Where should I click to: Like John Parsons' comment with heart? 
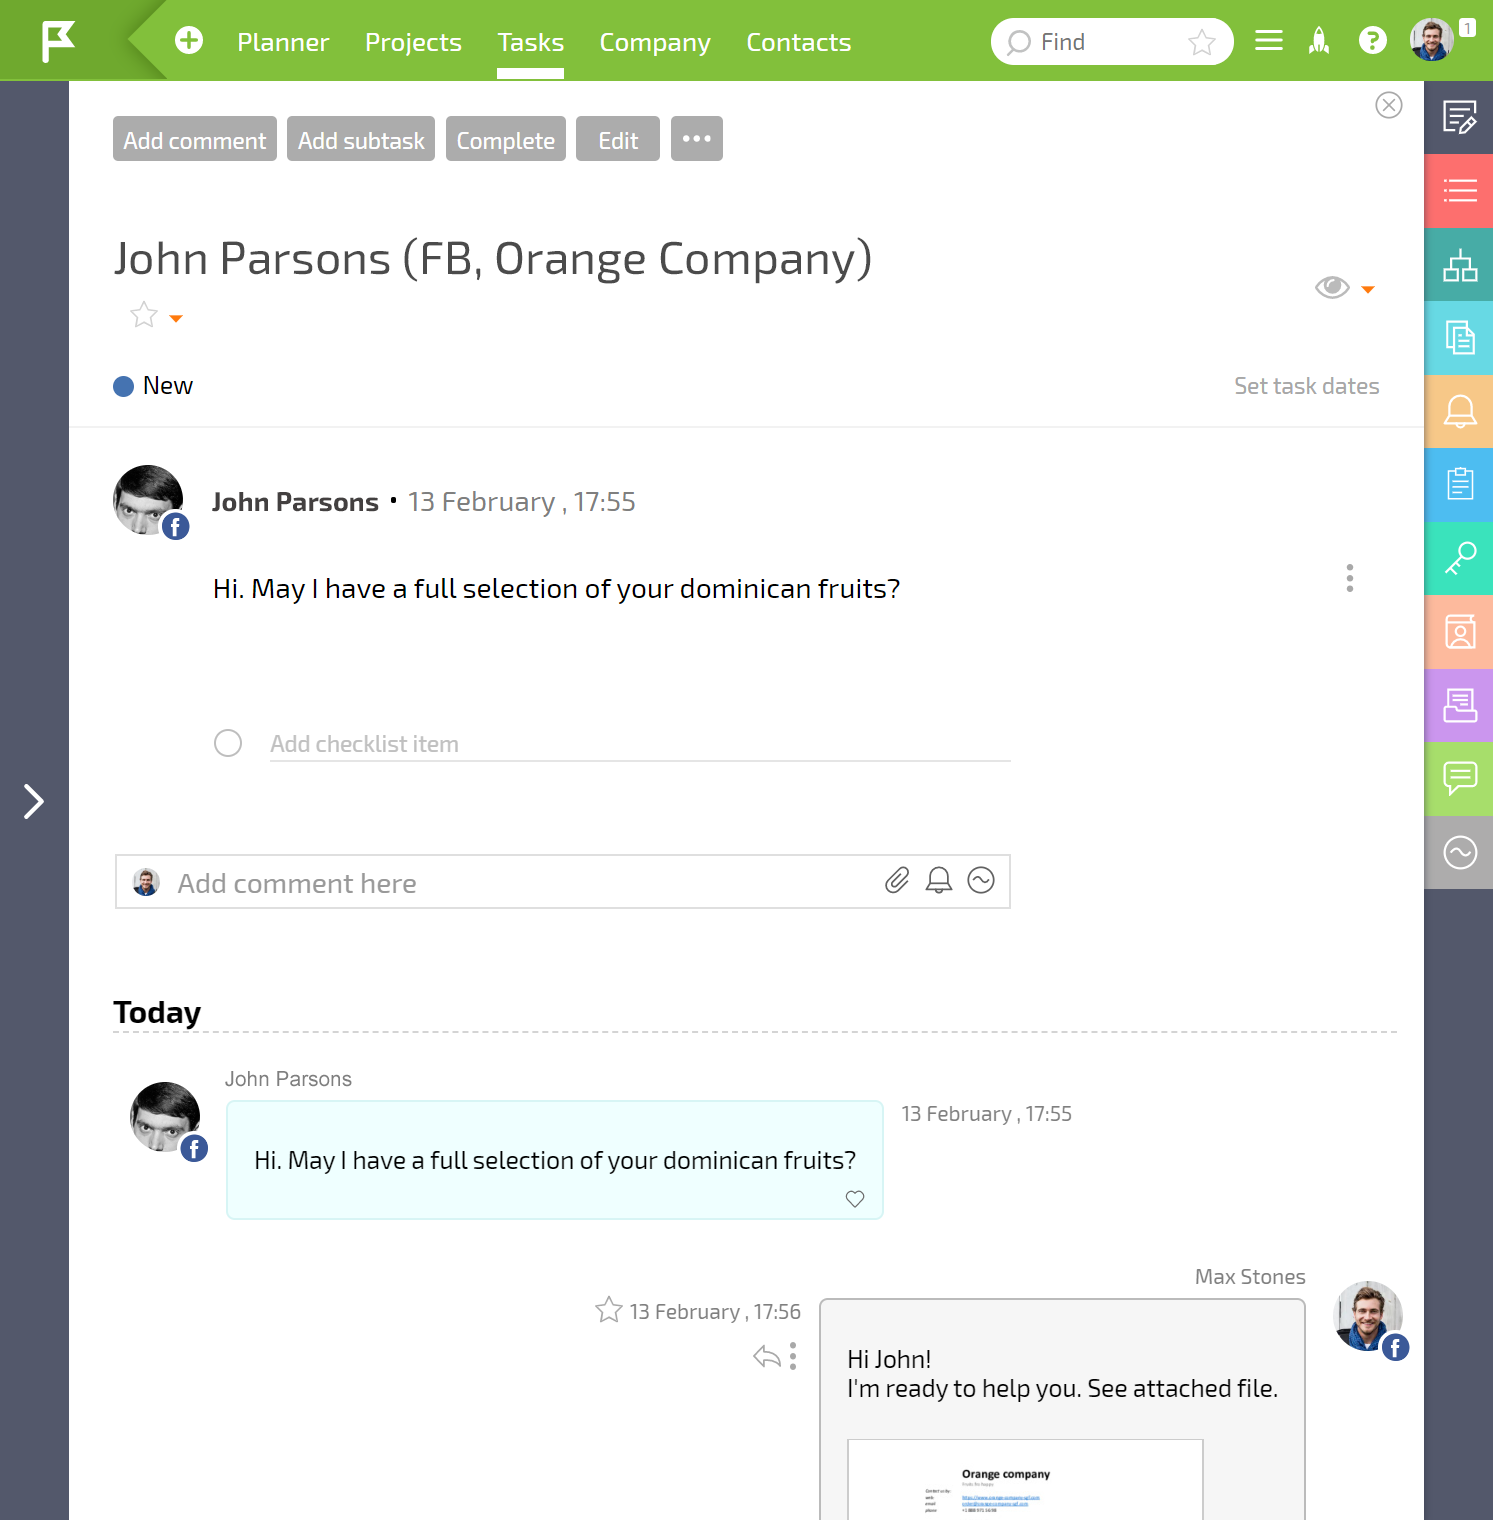coord(855,1198)
